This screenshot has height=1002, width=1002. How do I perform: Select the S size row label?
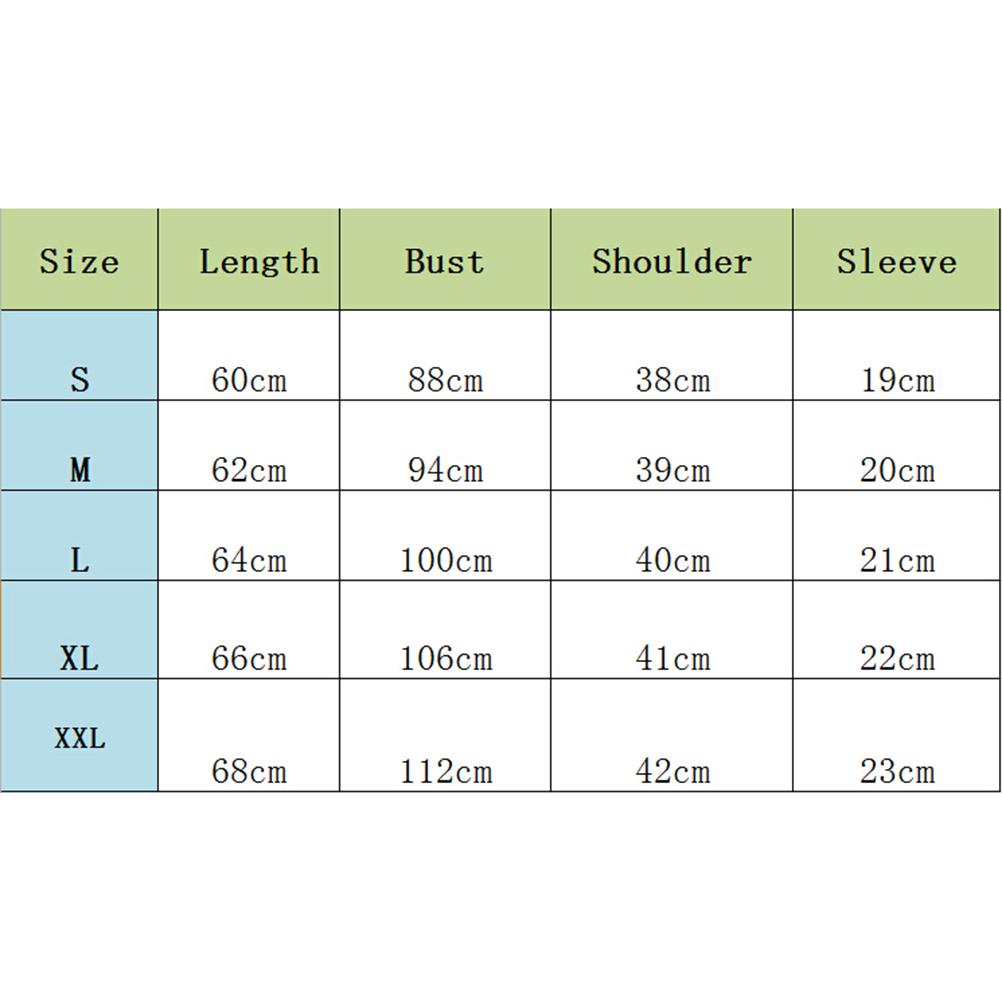pyautogui.click(x=80, y=380)
